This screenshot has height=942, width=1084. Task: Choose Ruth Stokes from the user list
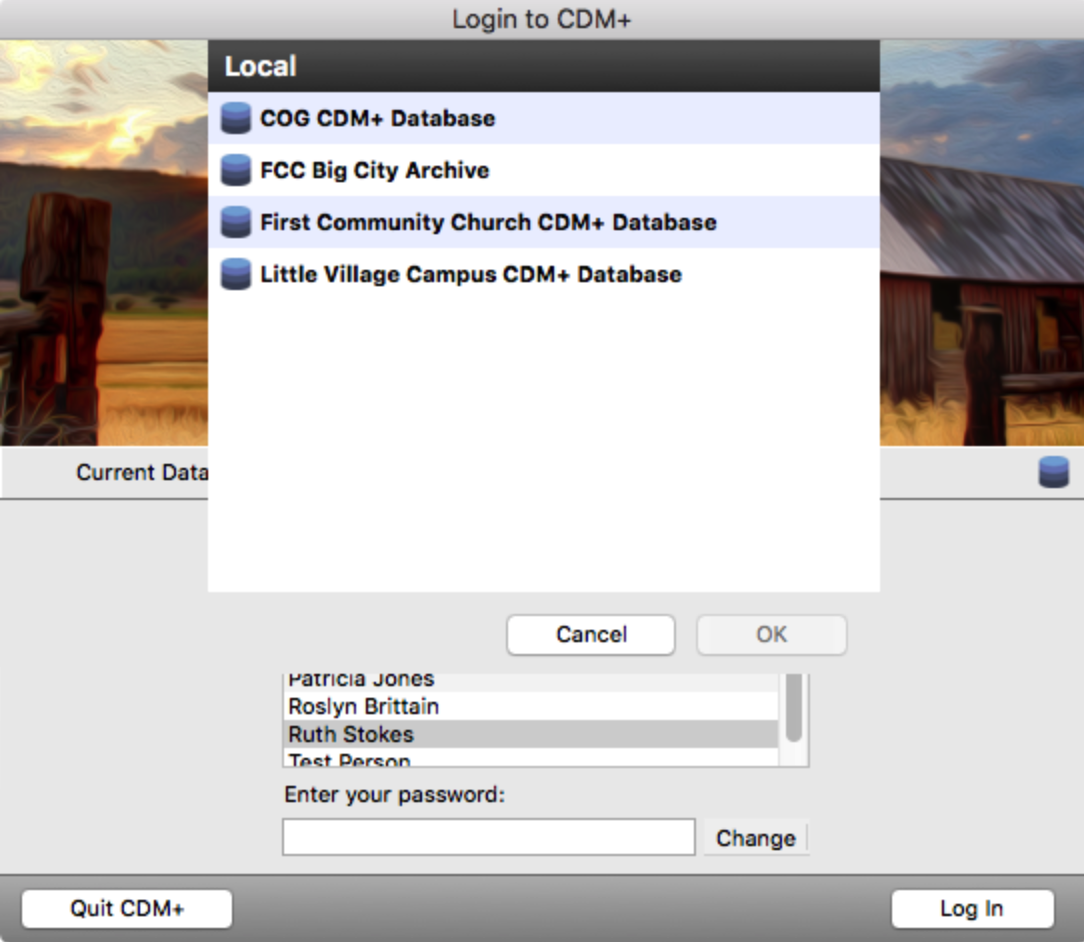350,734
